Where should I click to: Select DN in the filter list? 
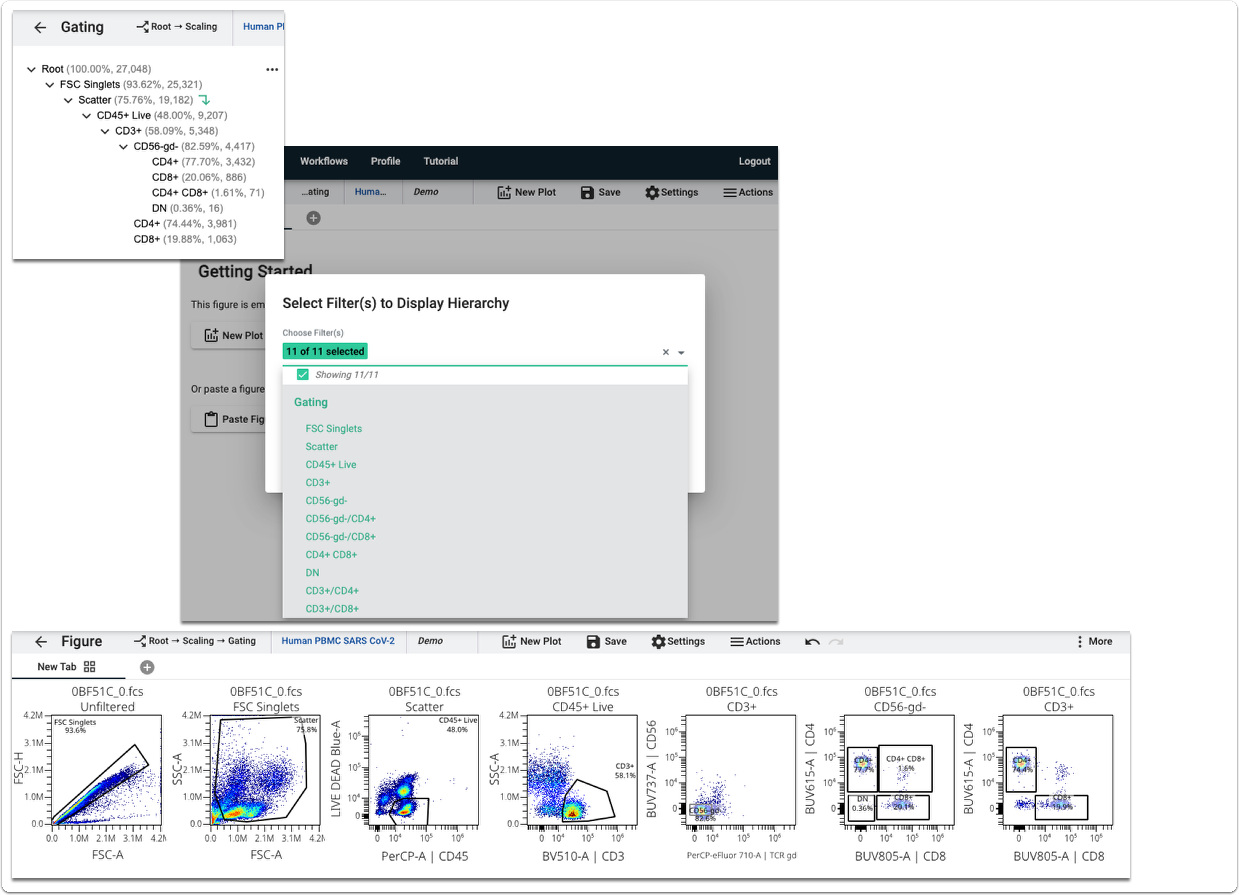[x=313, y=573]
